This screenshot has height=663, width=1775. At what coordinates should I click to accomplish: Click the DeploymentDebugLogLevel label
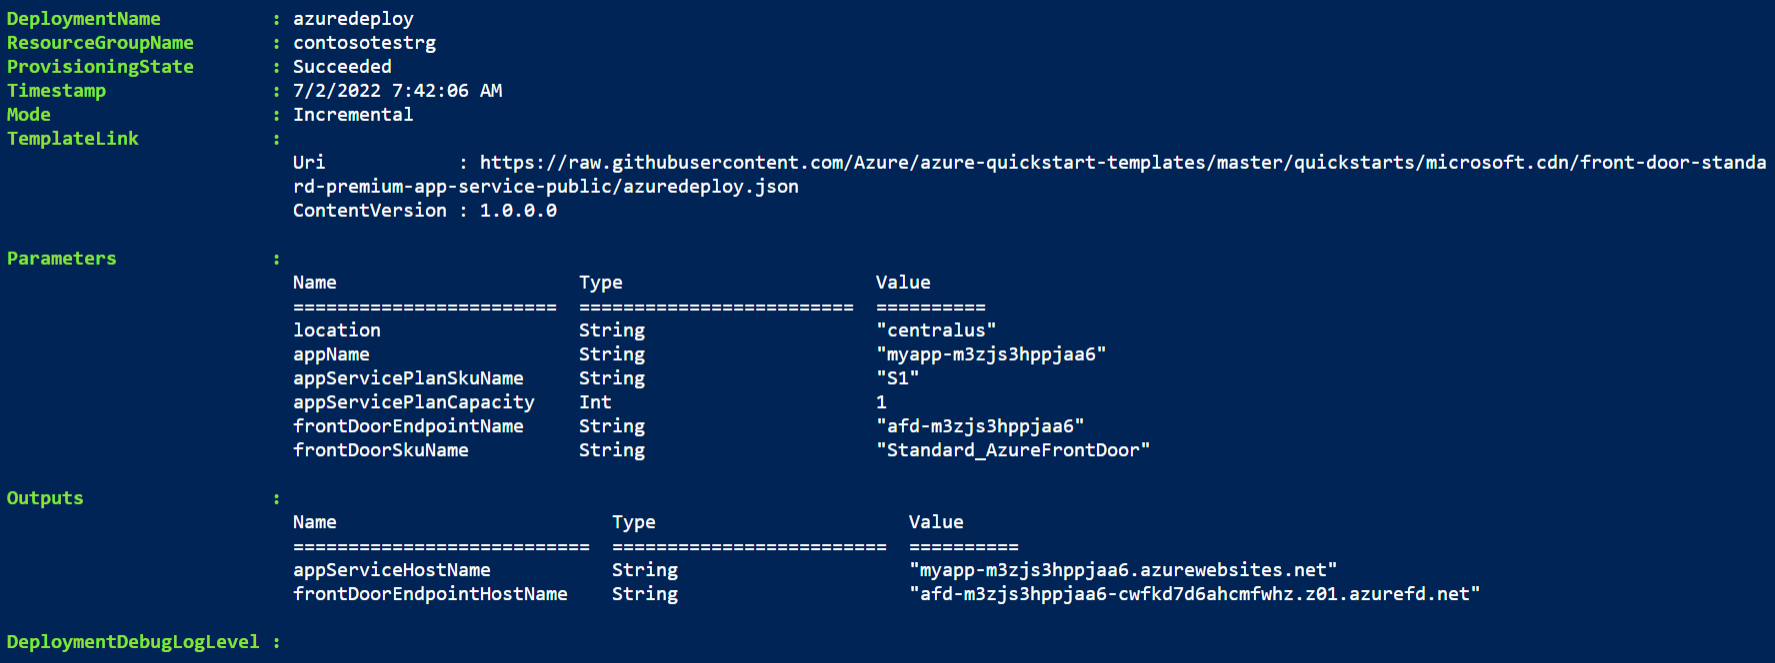point(133,642)
